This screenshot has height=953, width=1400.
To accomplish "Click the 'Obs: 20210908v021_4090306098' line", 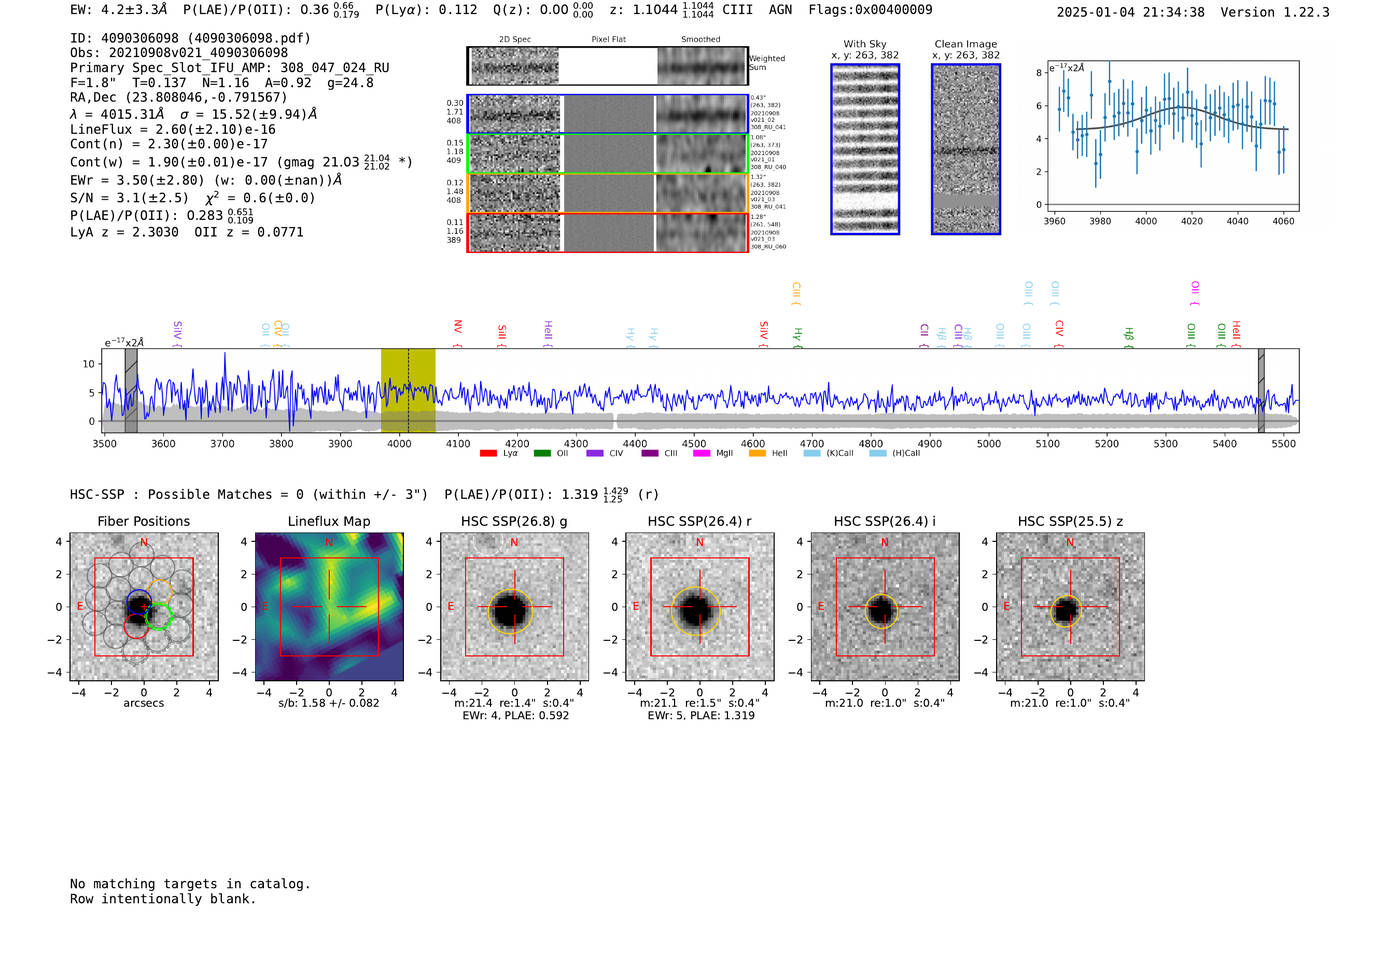I will [179, 53].
